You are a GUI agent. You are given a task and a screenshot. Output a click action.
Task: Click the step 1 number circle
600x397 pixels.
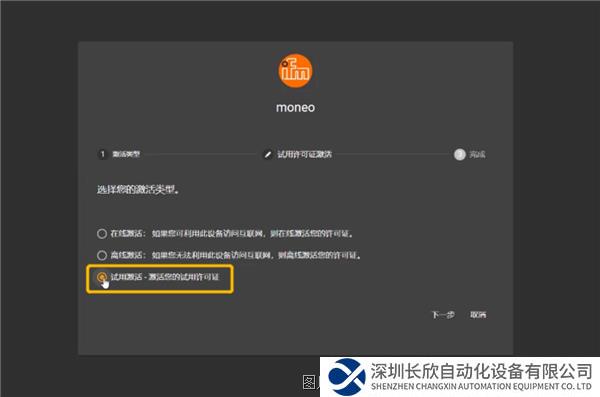[x=102, y=154]
